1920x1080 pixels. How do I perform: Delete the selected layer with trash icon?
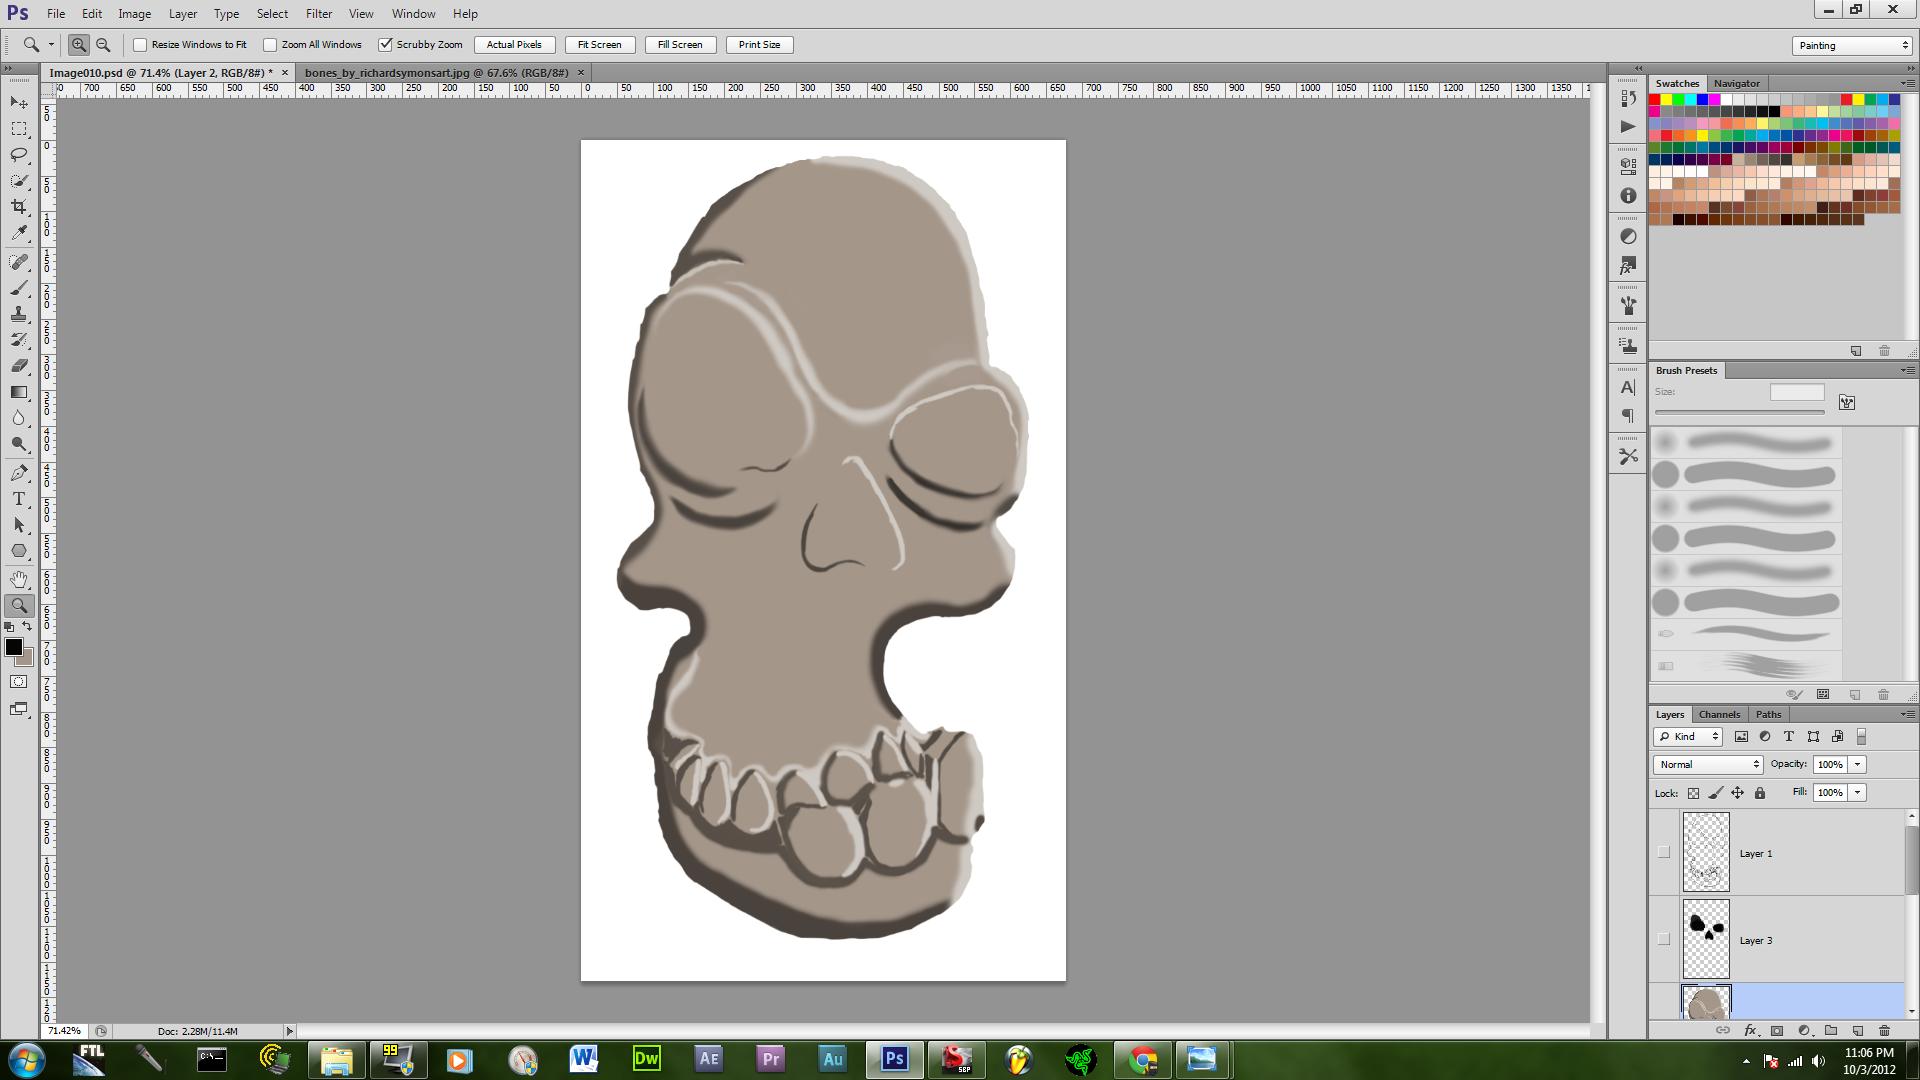[x=1884, y=1031]
